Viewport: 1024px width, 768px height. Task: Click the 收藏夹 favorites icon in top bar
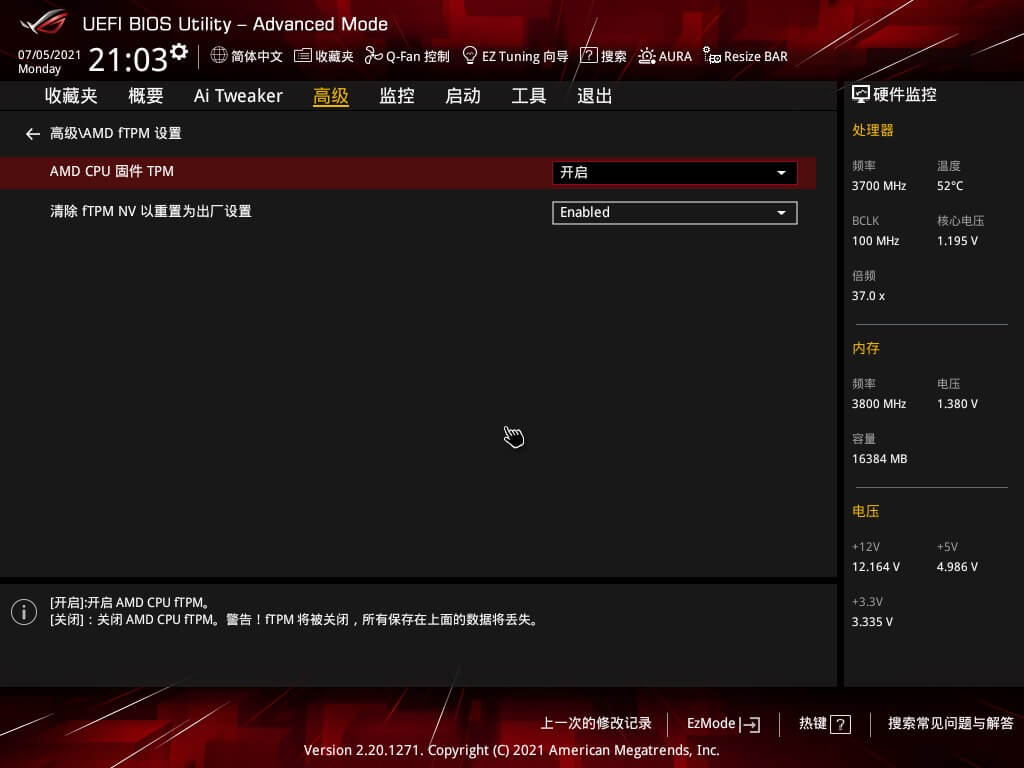coord(322,56)
